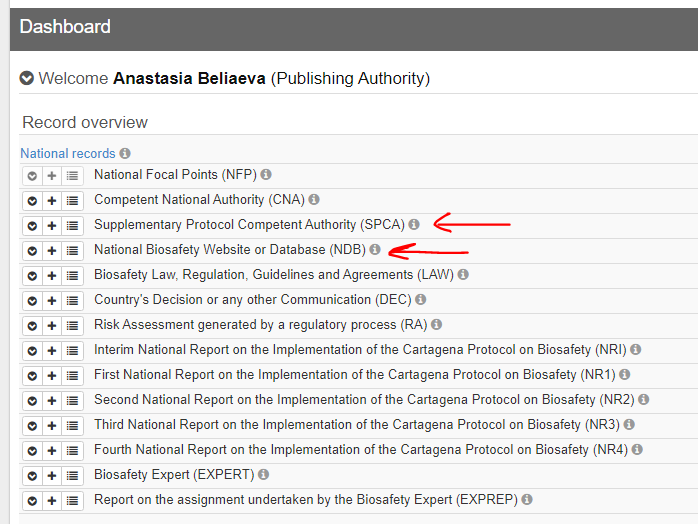Click the info icon beside Biosafety Expert (EXPERT)
The width and height of the screenshot is (698, 524).
[264, 475]
